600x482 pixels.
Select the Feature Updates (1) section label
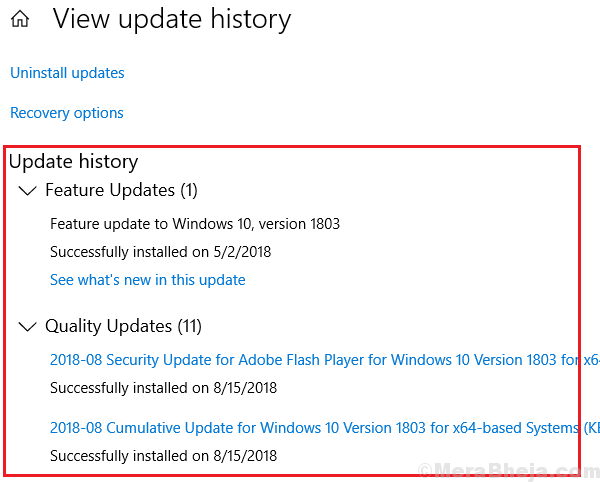tap(121, 190)
